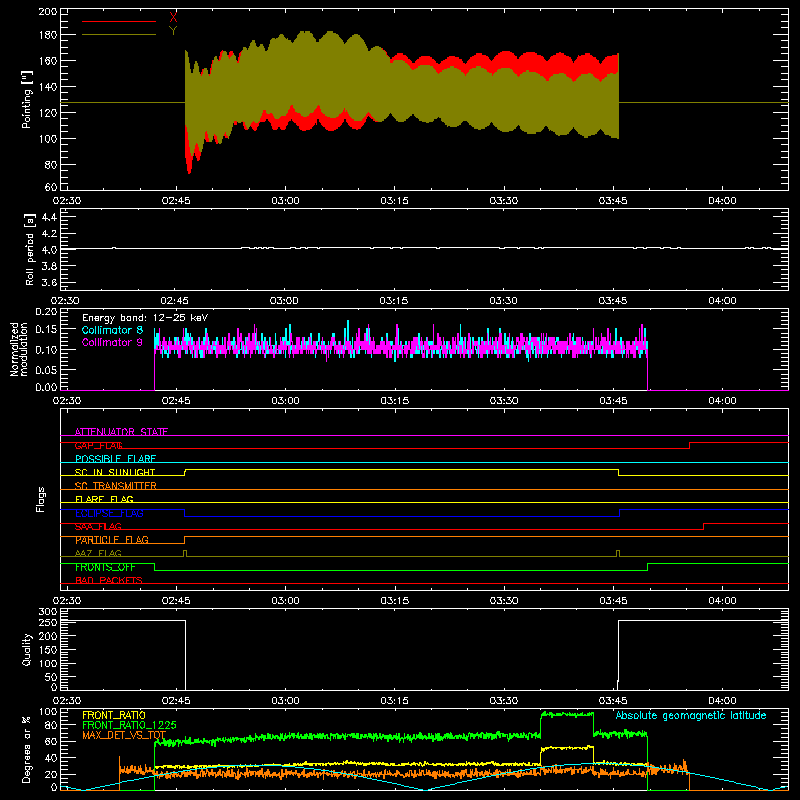Select the ATTENUATOR_STATE flag label

tap(121, 432)
